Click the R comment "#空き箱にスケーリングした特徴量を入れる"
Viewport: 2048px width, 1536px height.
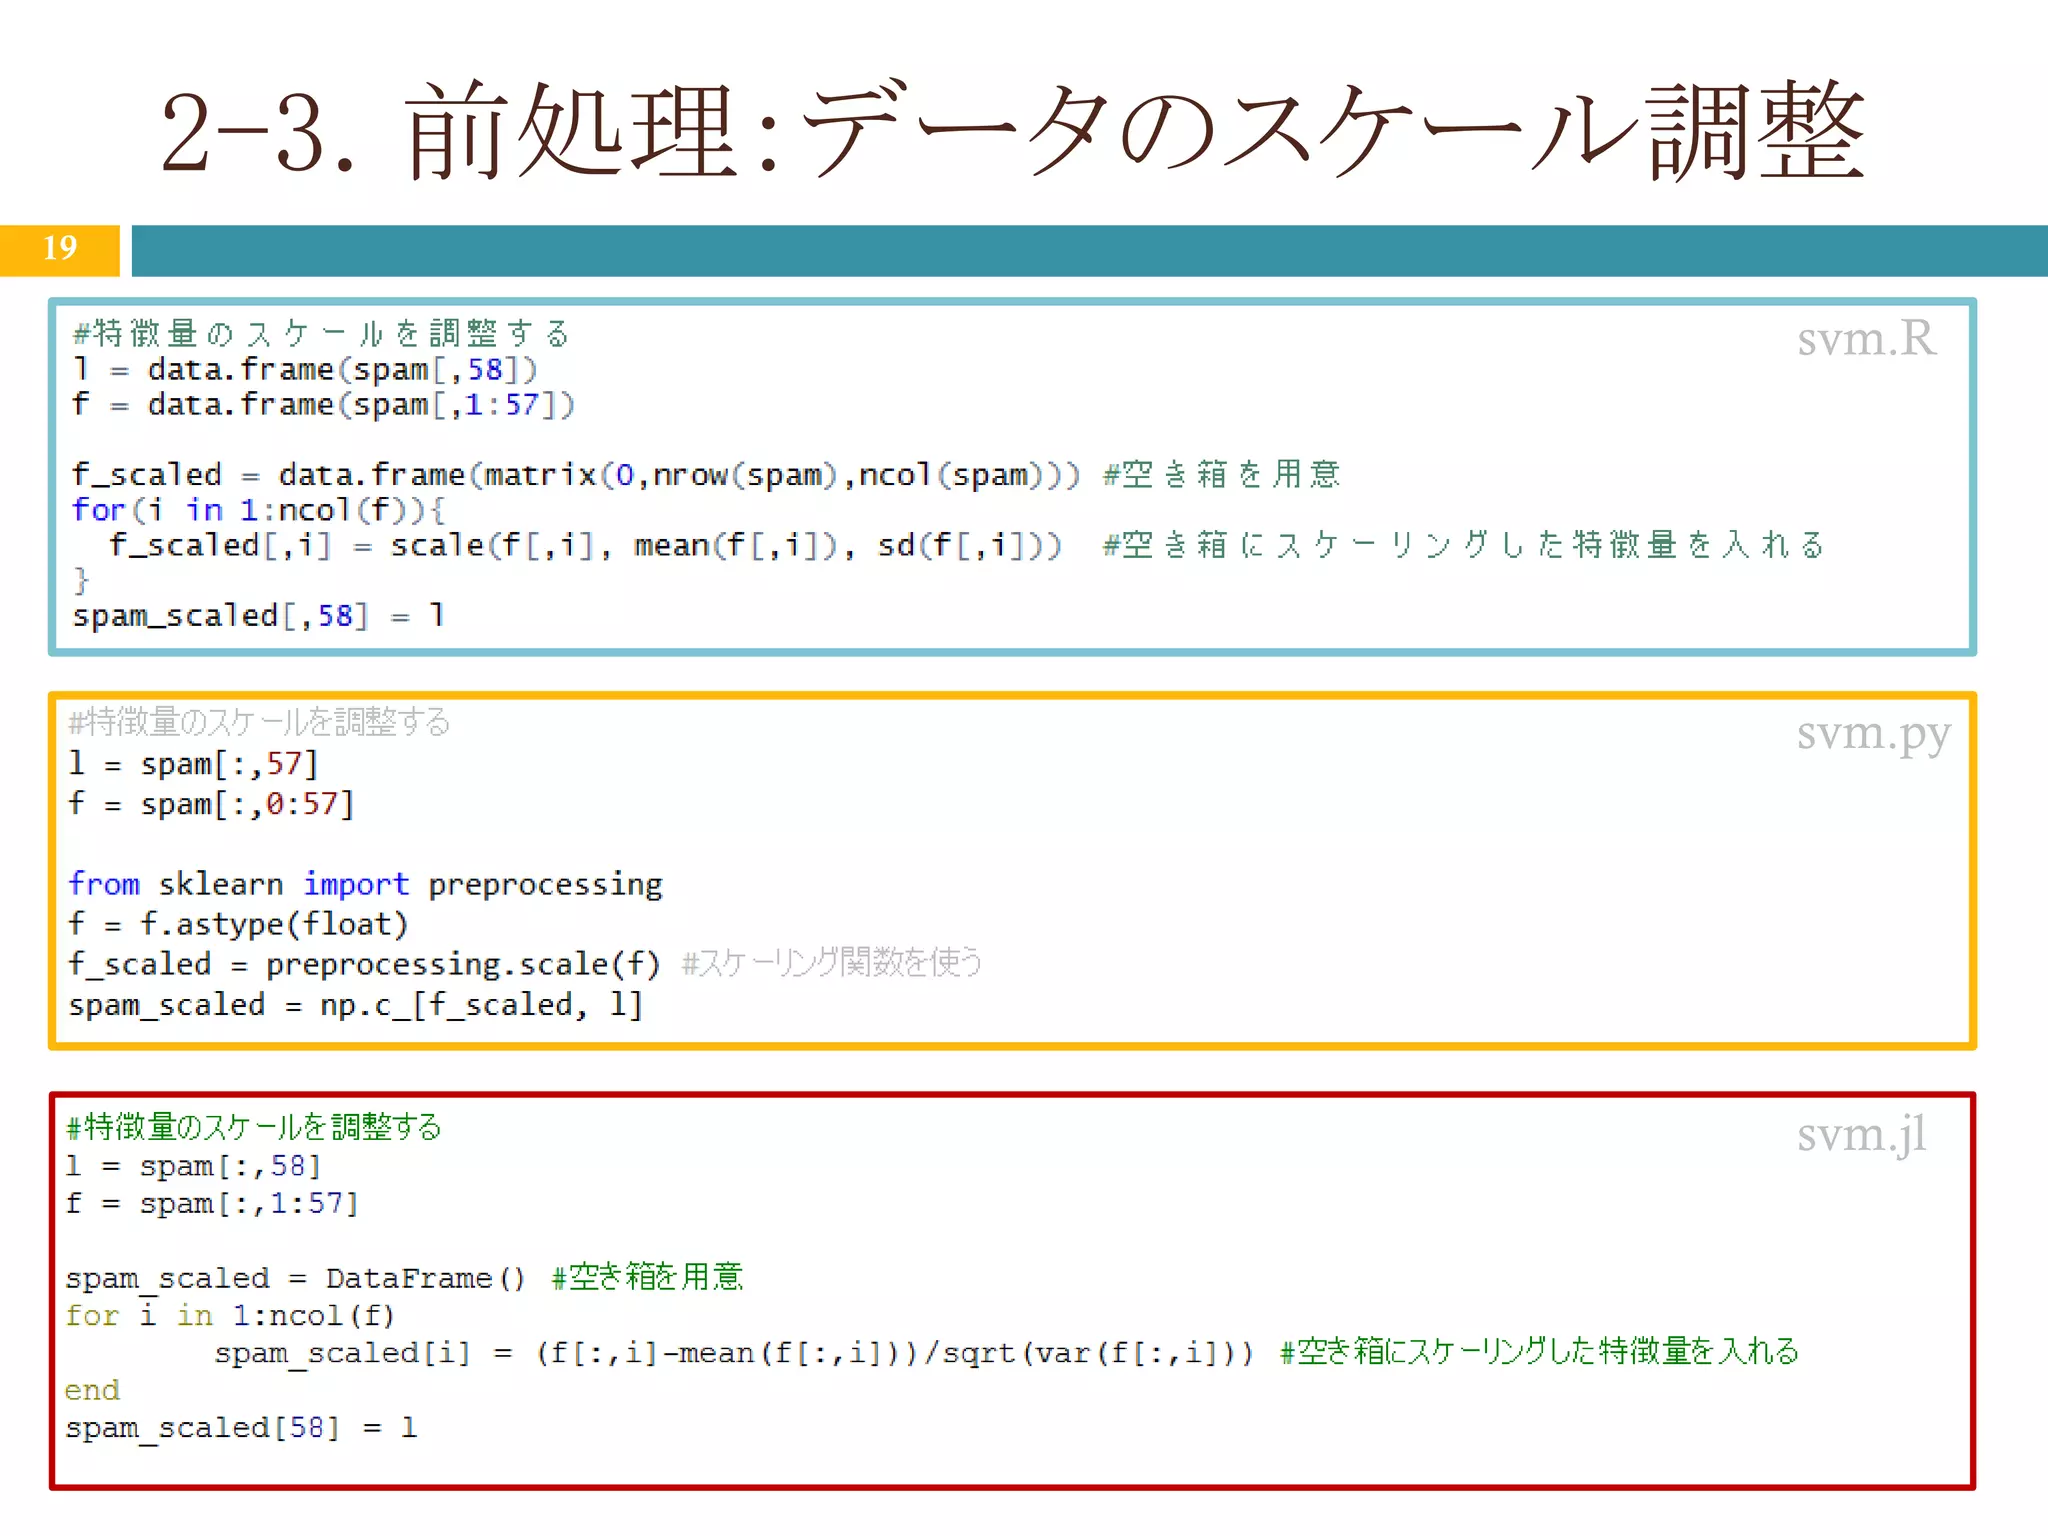(1464, 545)
